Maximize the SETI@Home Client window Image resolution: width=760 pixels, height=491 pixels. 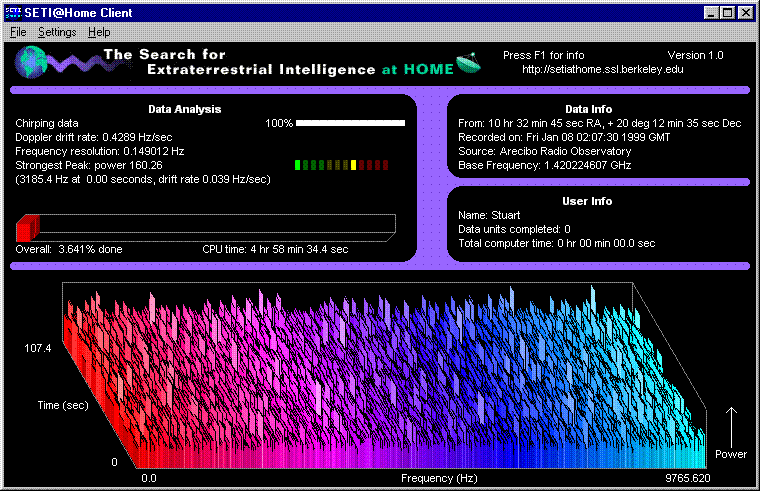click(x=728, y=13)
